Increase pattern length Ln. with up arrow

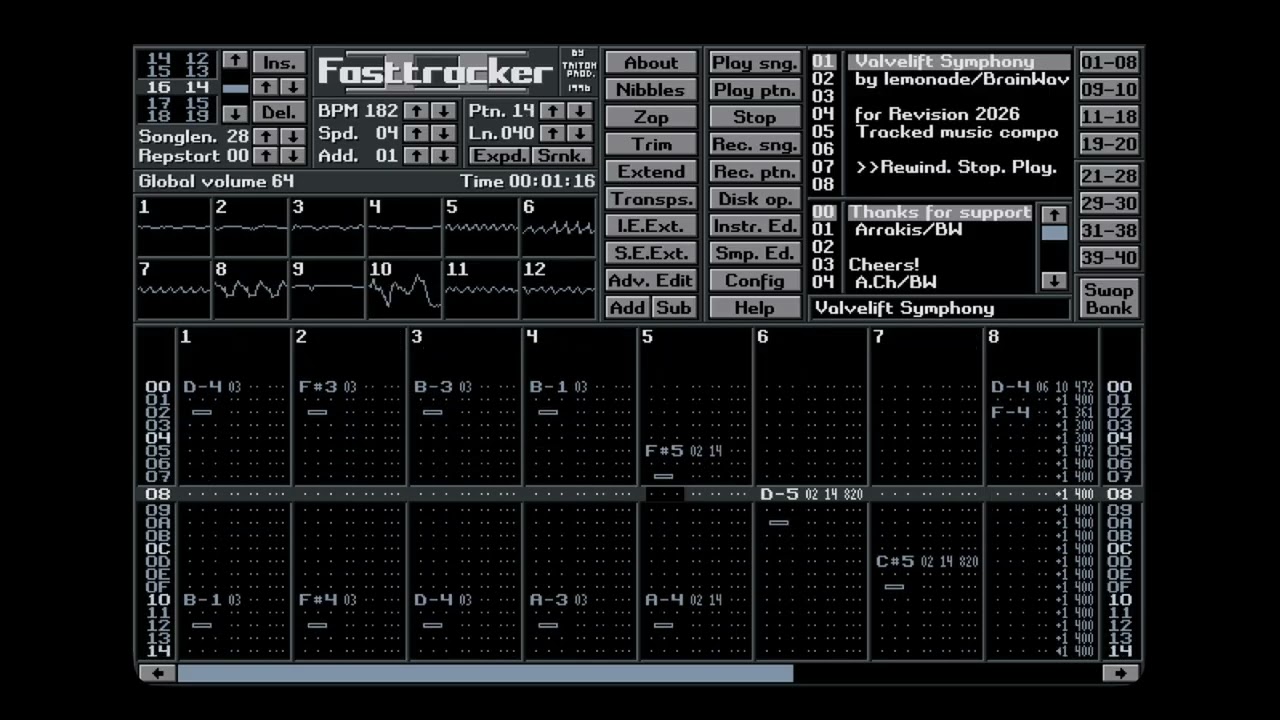(553, 133)
